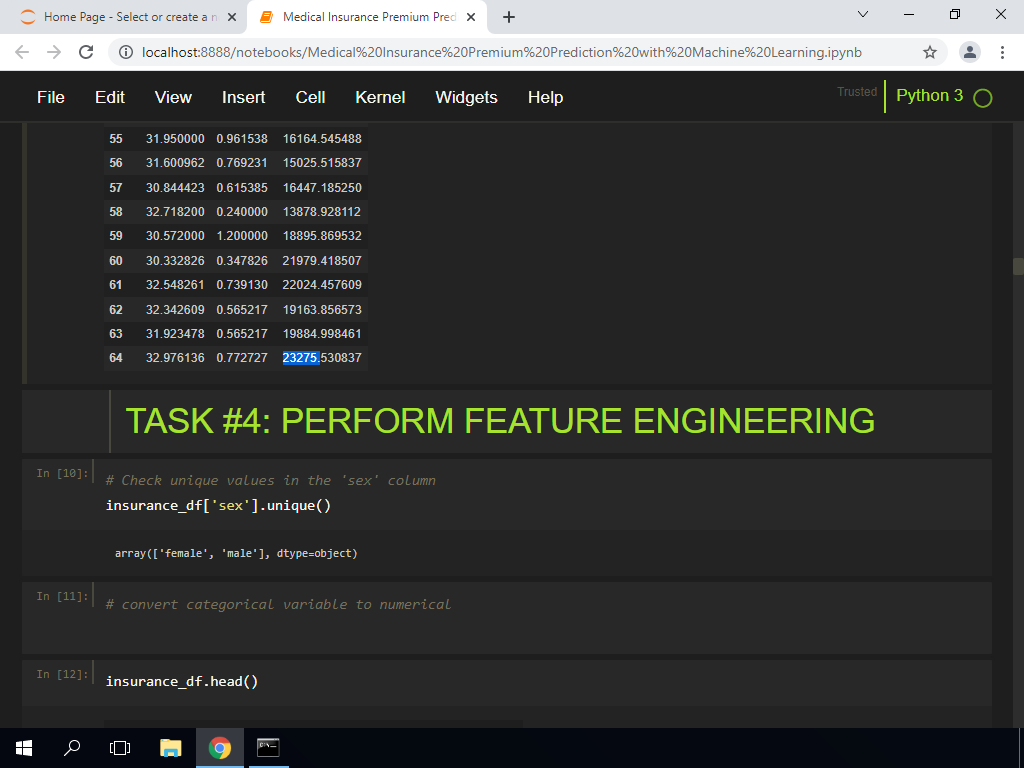
Task: Open Windows taskbar search
Action: [x=72, y=748]
